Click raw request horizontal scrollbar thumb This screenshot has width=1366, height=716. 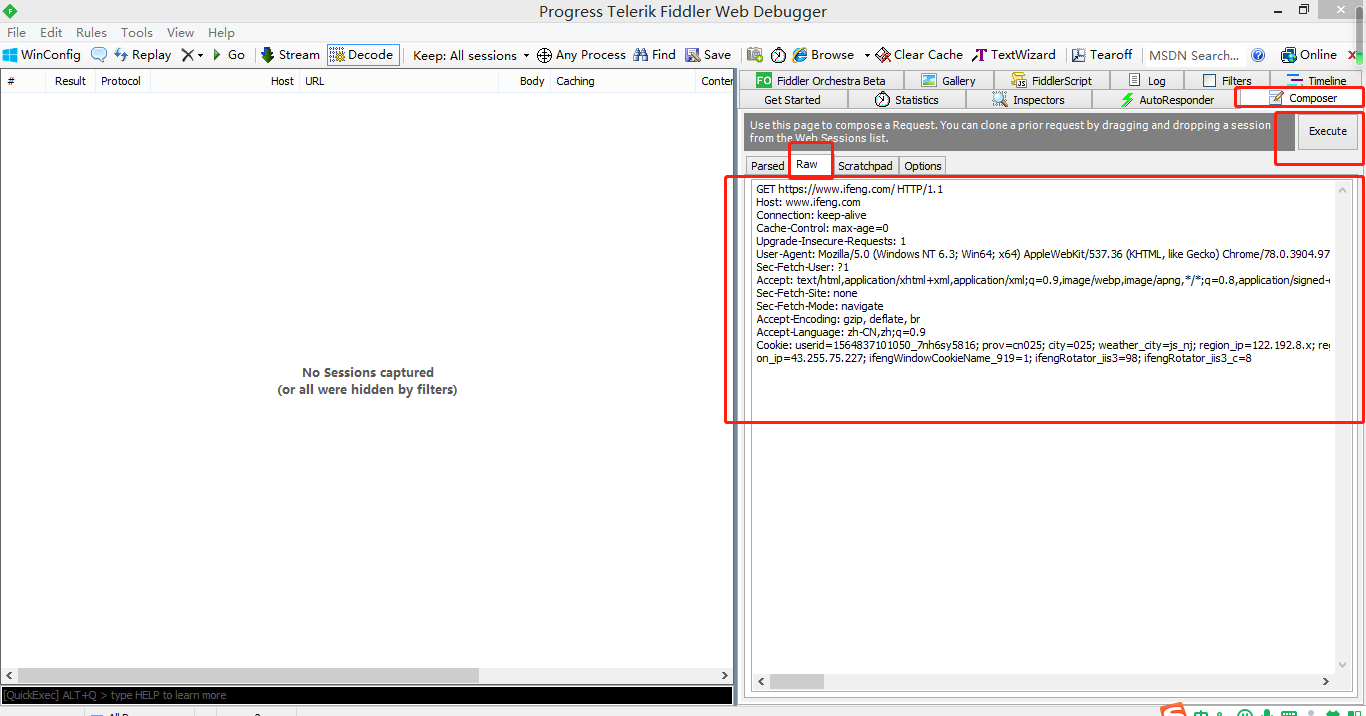796,681
